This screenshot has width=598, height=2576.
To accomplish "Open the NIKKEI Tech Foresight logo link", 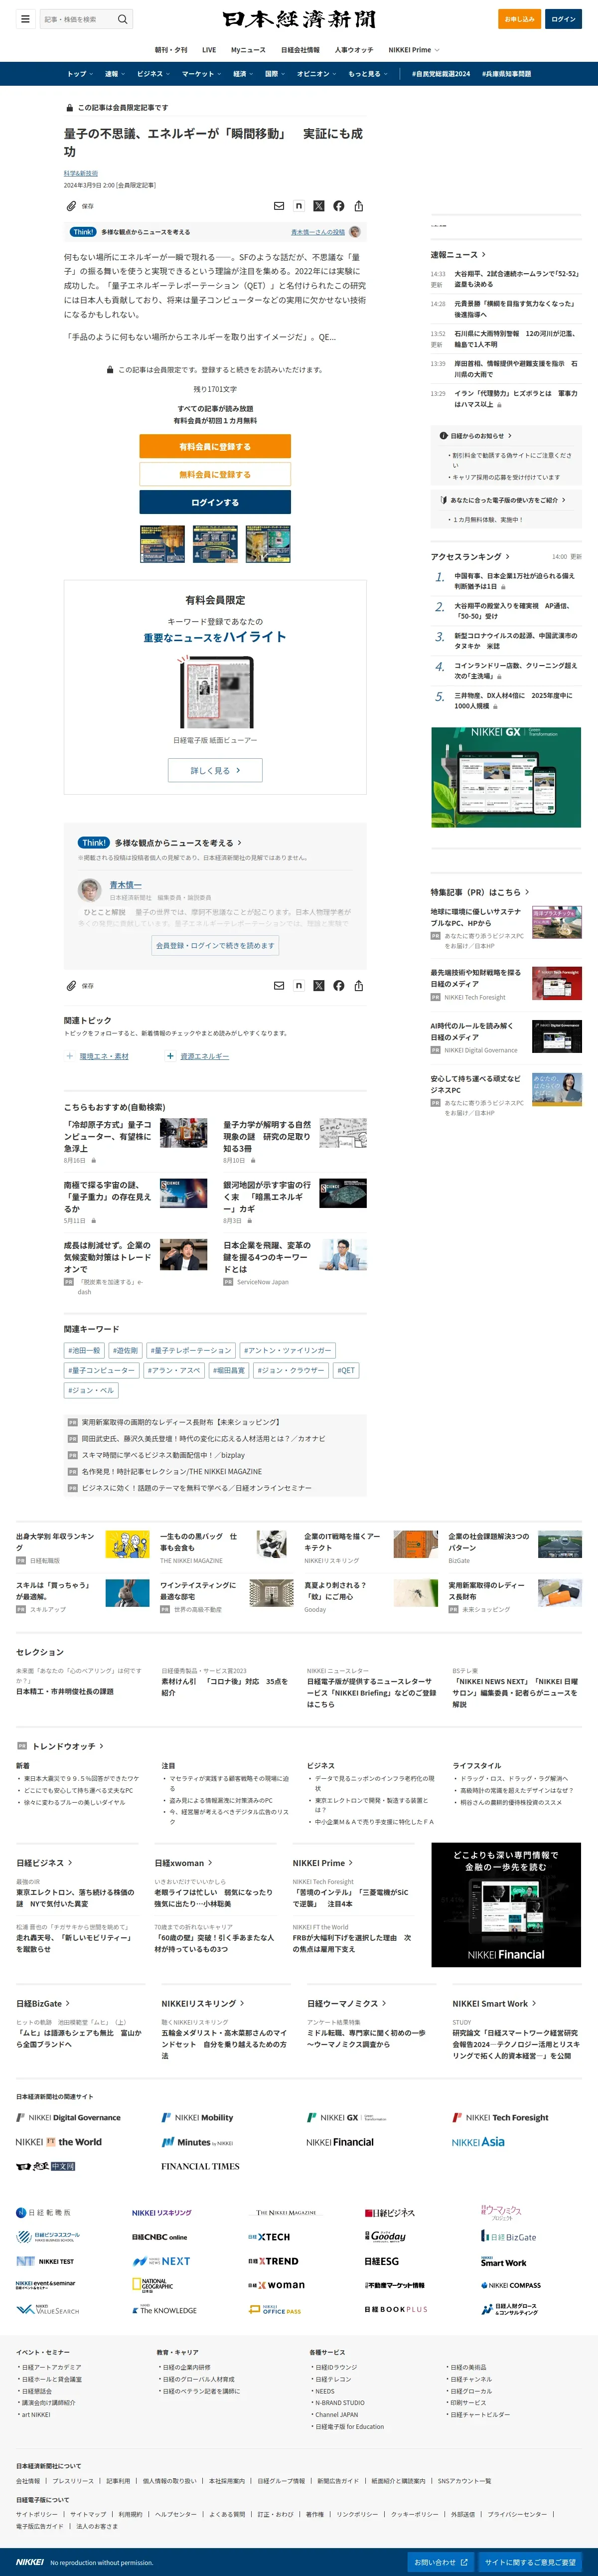I will pyautogui.click(x=501, y=2117).
